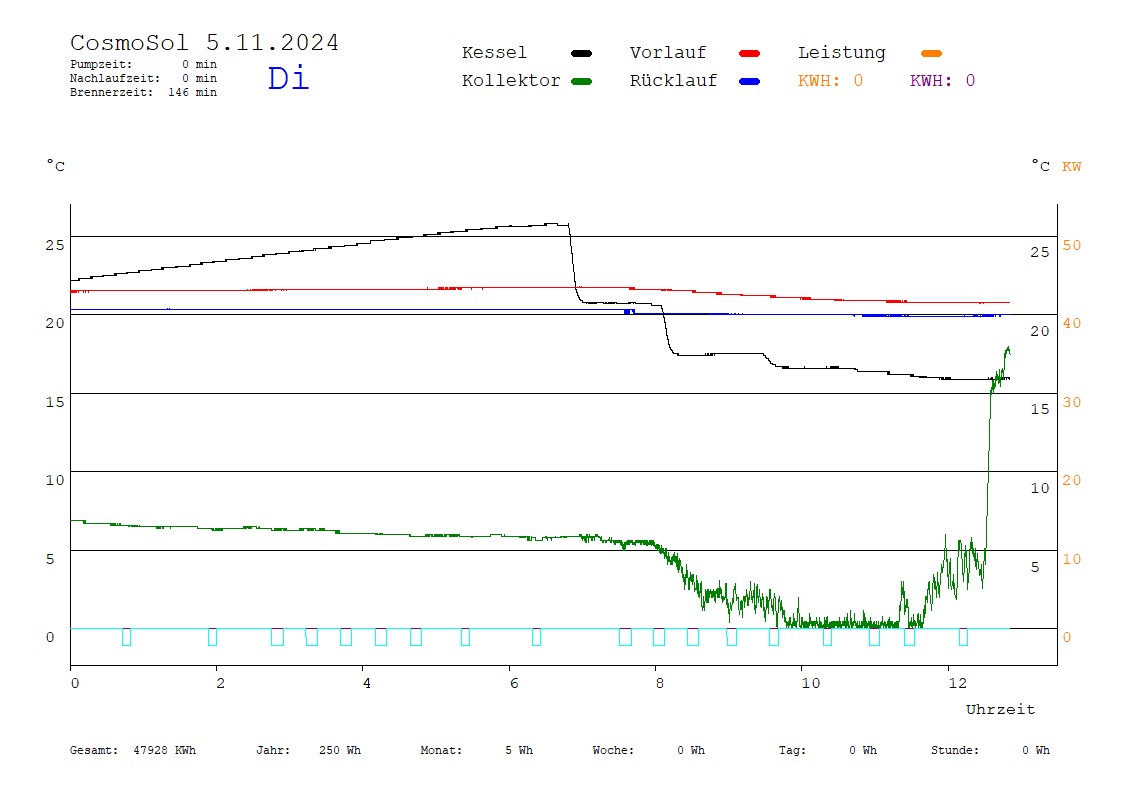The image size is (1148, 812).
Task: Select the "Brennerzeit:" label
Action: pyautogui.click(x=111, y=92)
